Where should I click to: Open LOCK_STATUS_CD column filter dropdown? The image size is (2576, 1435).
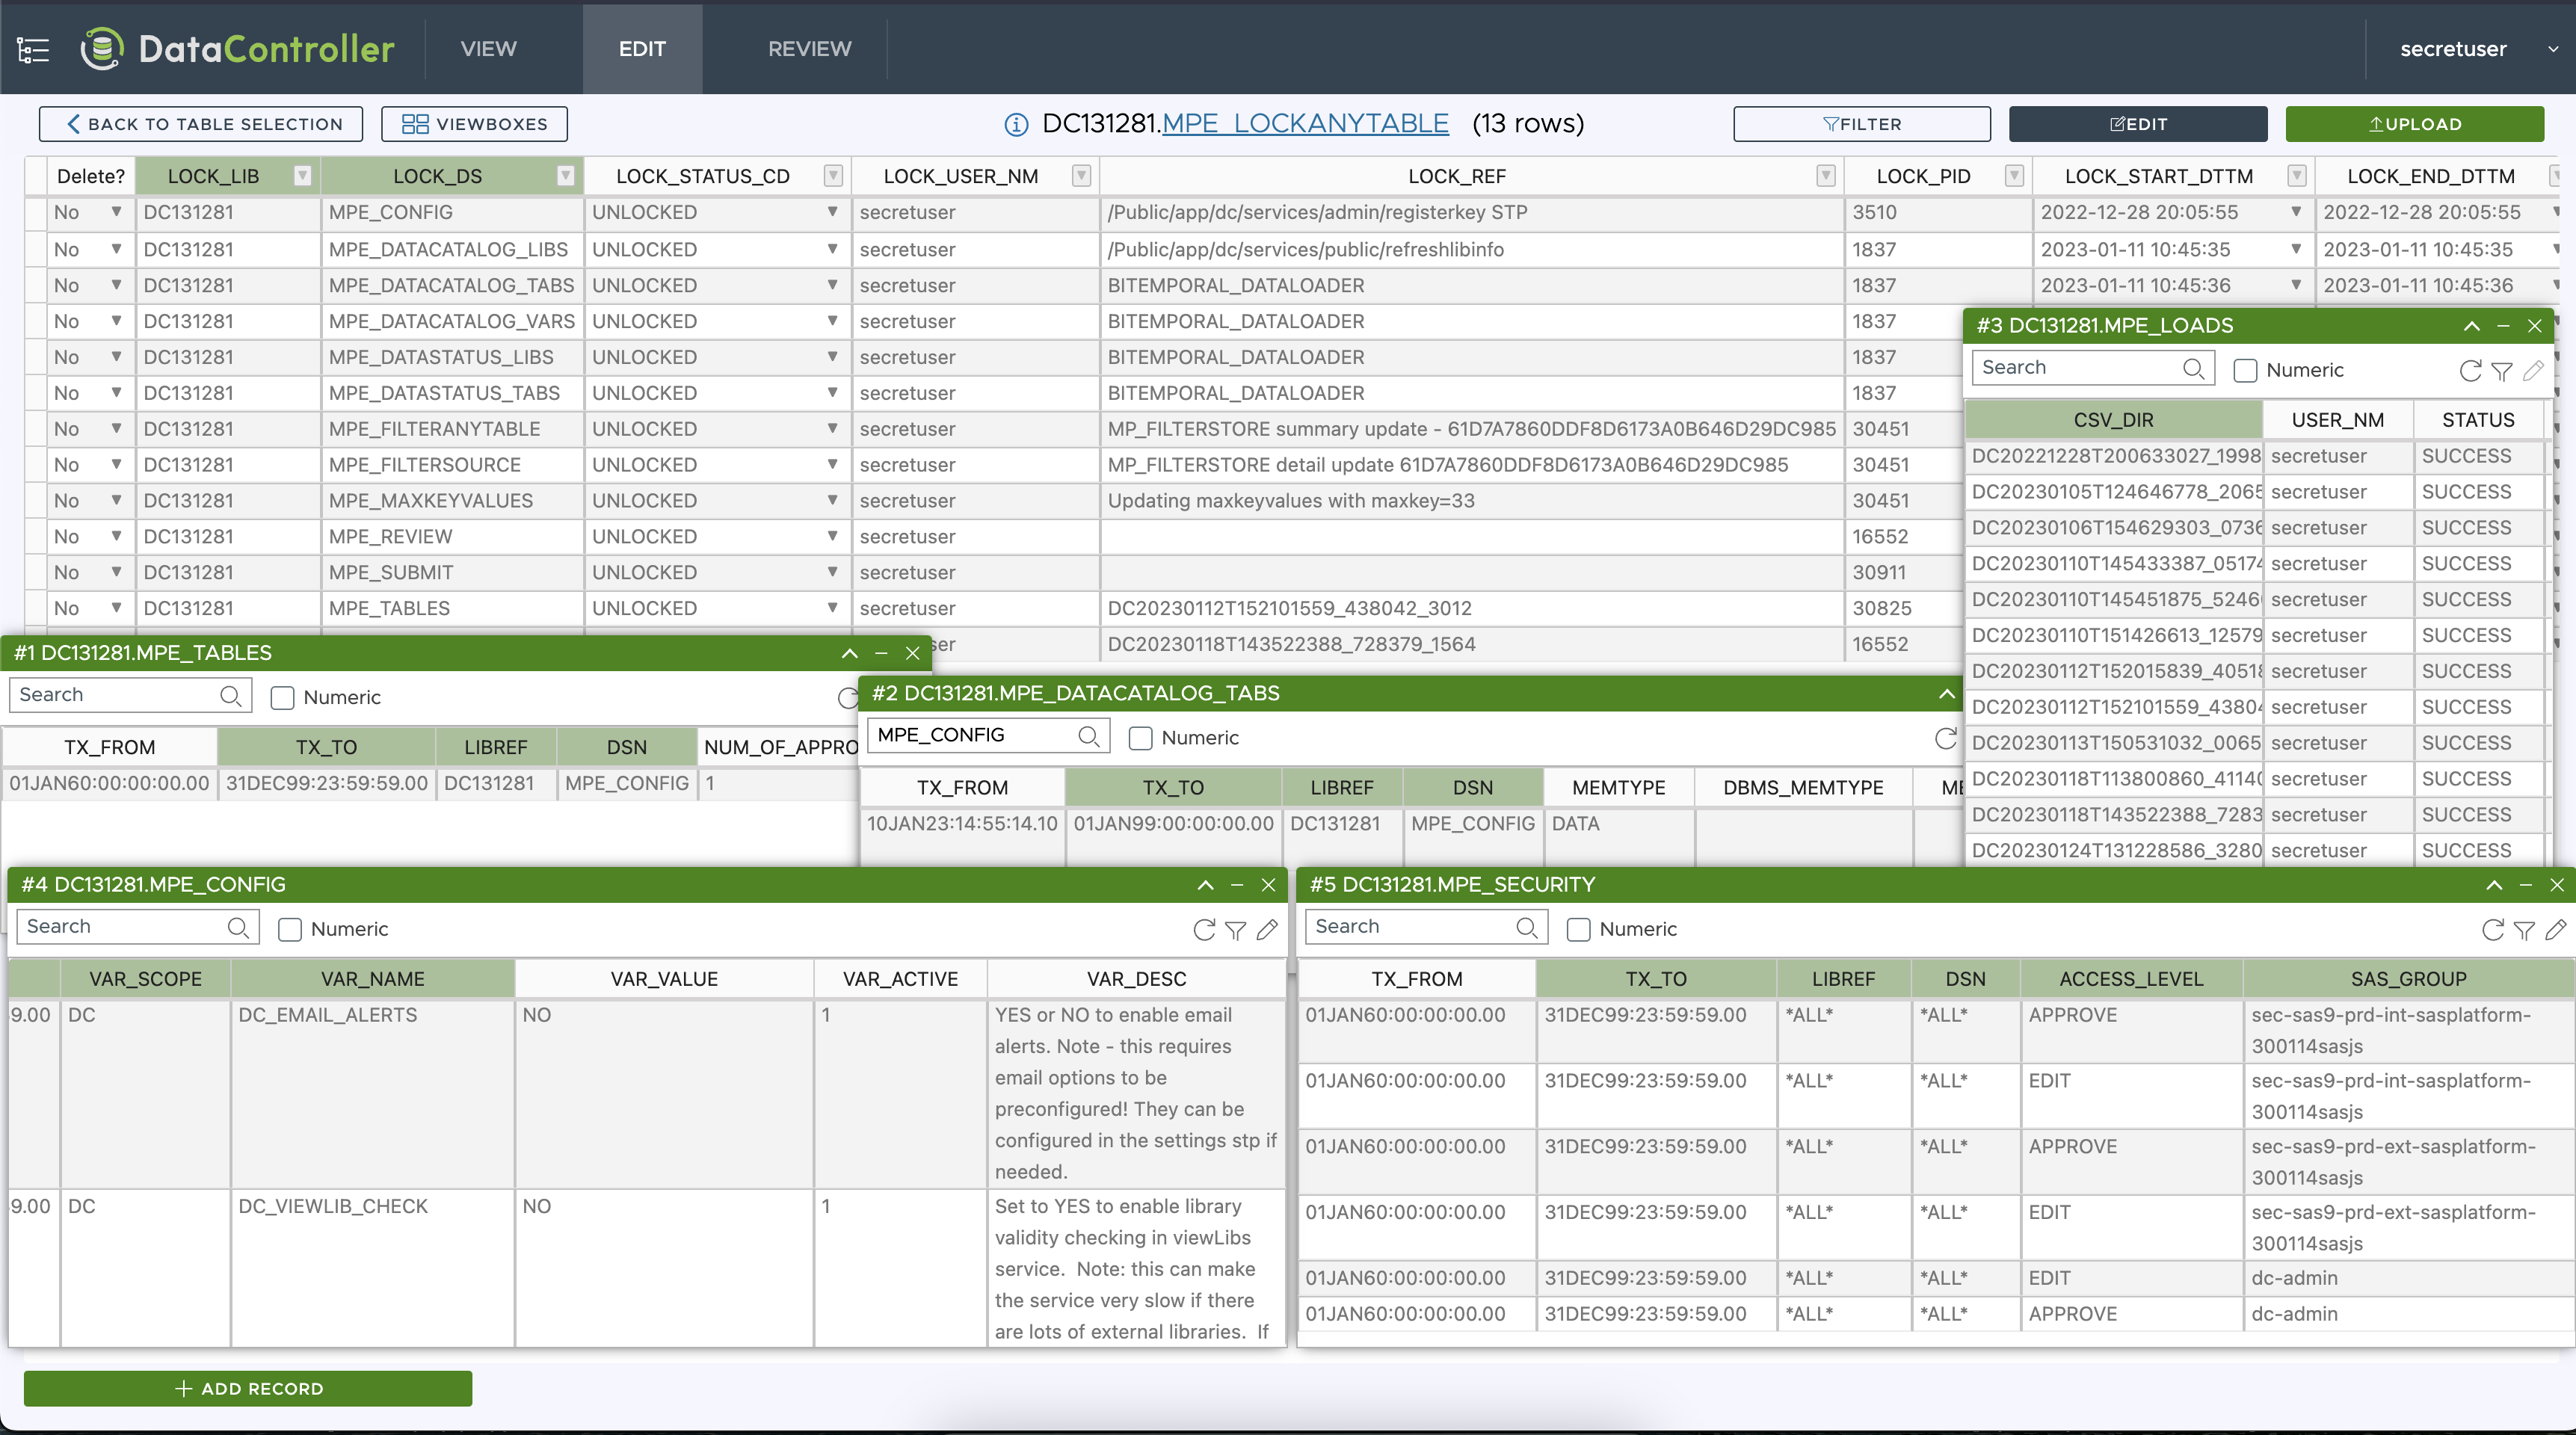click(x=832, y=176)
